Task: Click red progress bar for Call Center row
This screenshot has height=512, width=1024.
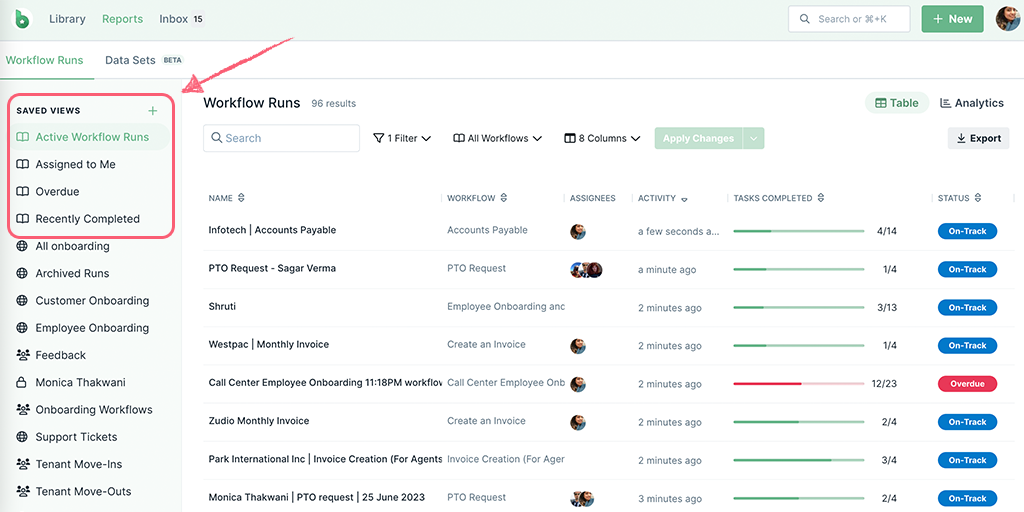Action: point(799,384)
